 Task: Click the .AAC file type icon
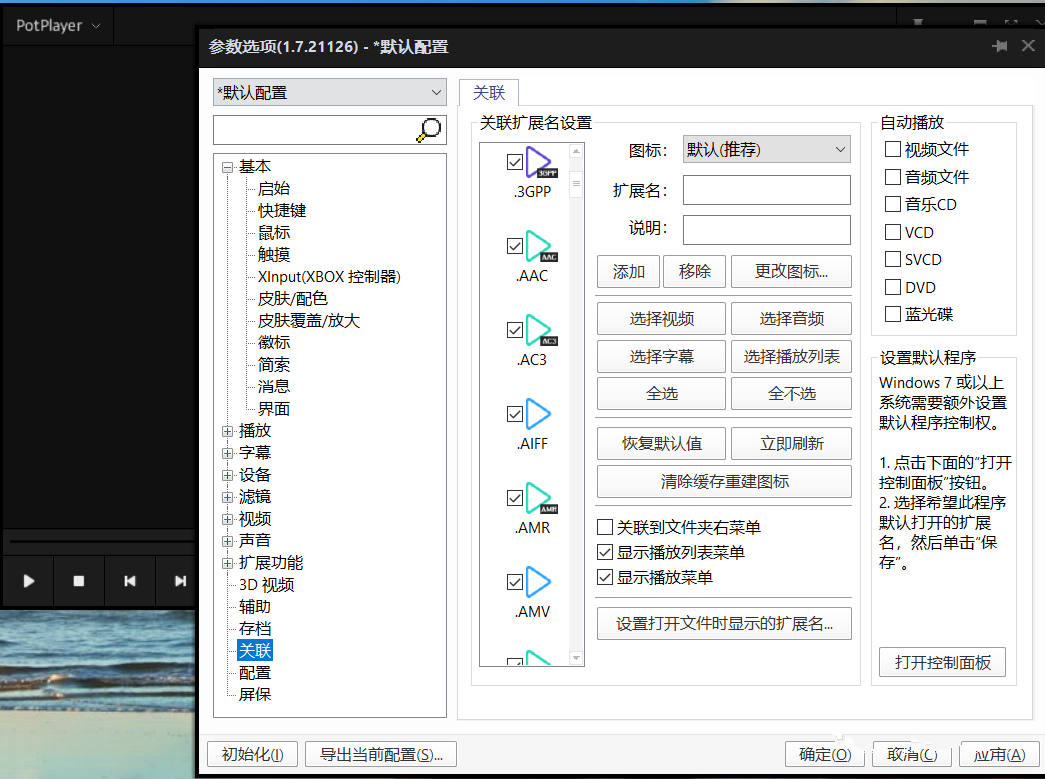540,246
